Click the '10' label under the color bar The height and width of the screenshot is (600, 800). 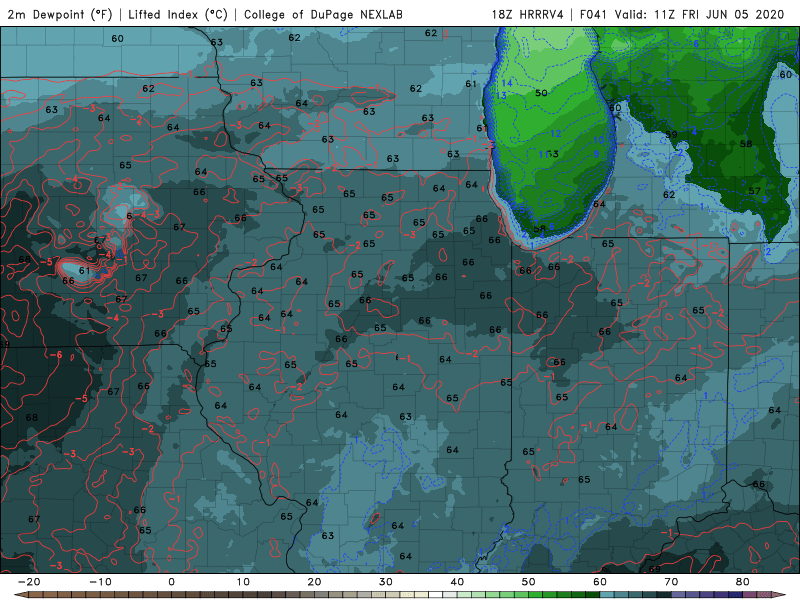tap(243, 582)
